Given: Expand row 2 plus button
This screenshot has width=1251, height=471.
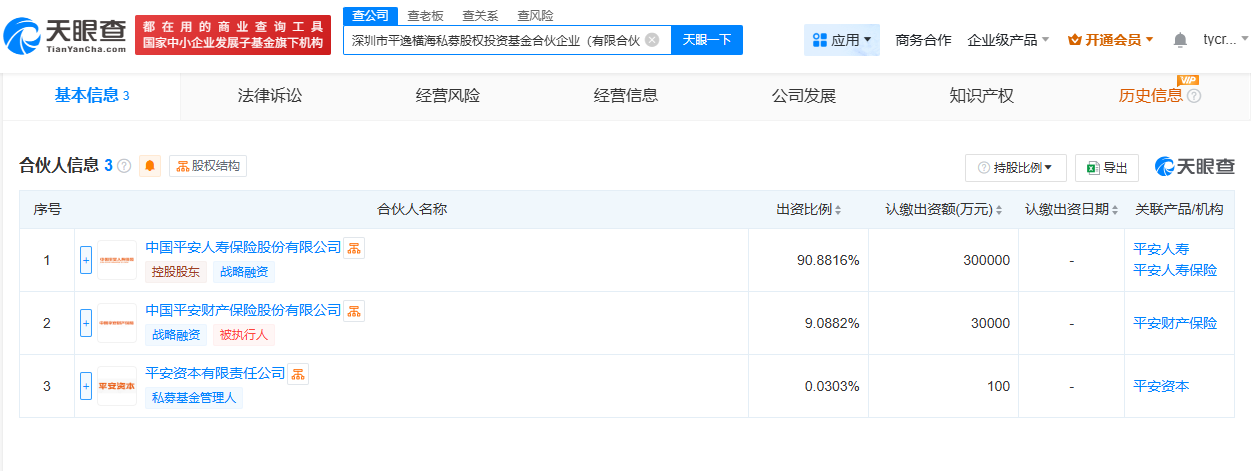Looking at the screenshot, I should click(x=86, y=323).
